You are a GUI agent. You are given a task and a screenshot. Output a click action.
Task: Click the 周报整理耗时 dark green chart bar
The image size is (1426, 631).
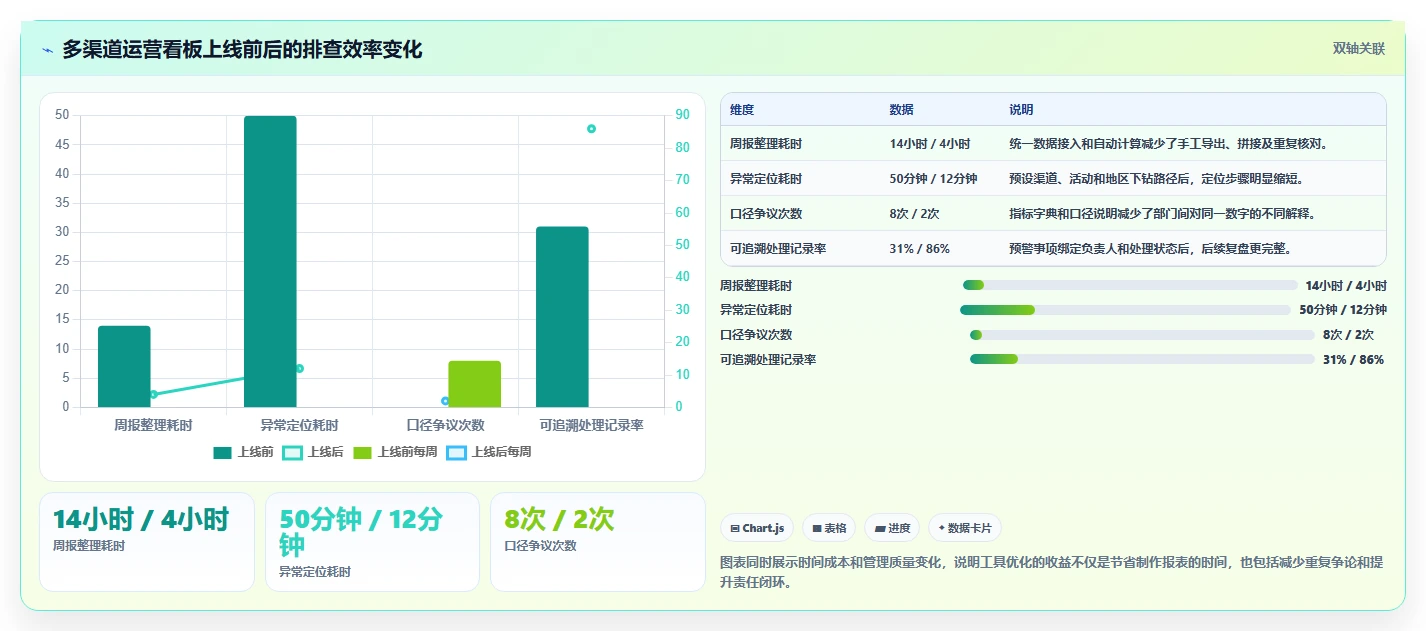tap(124, 366)
